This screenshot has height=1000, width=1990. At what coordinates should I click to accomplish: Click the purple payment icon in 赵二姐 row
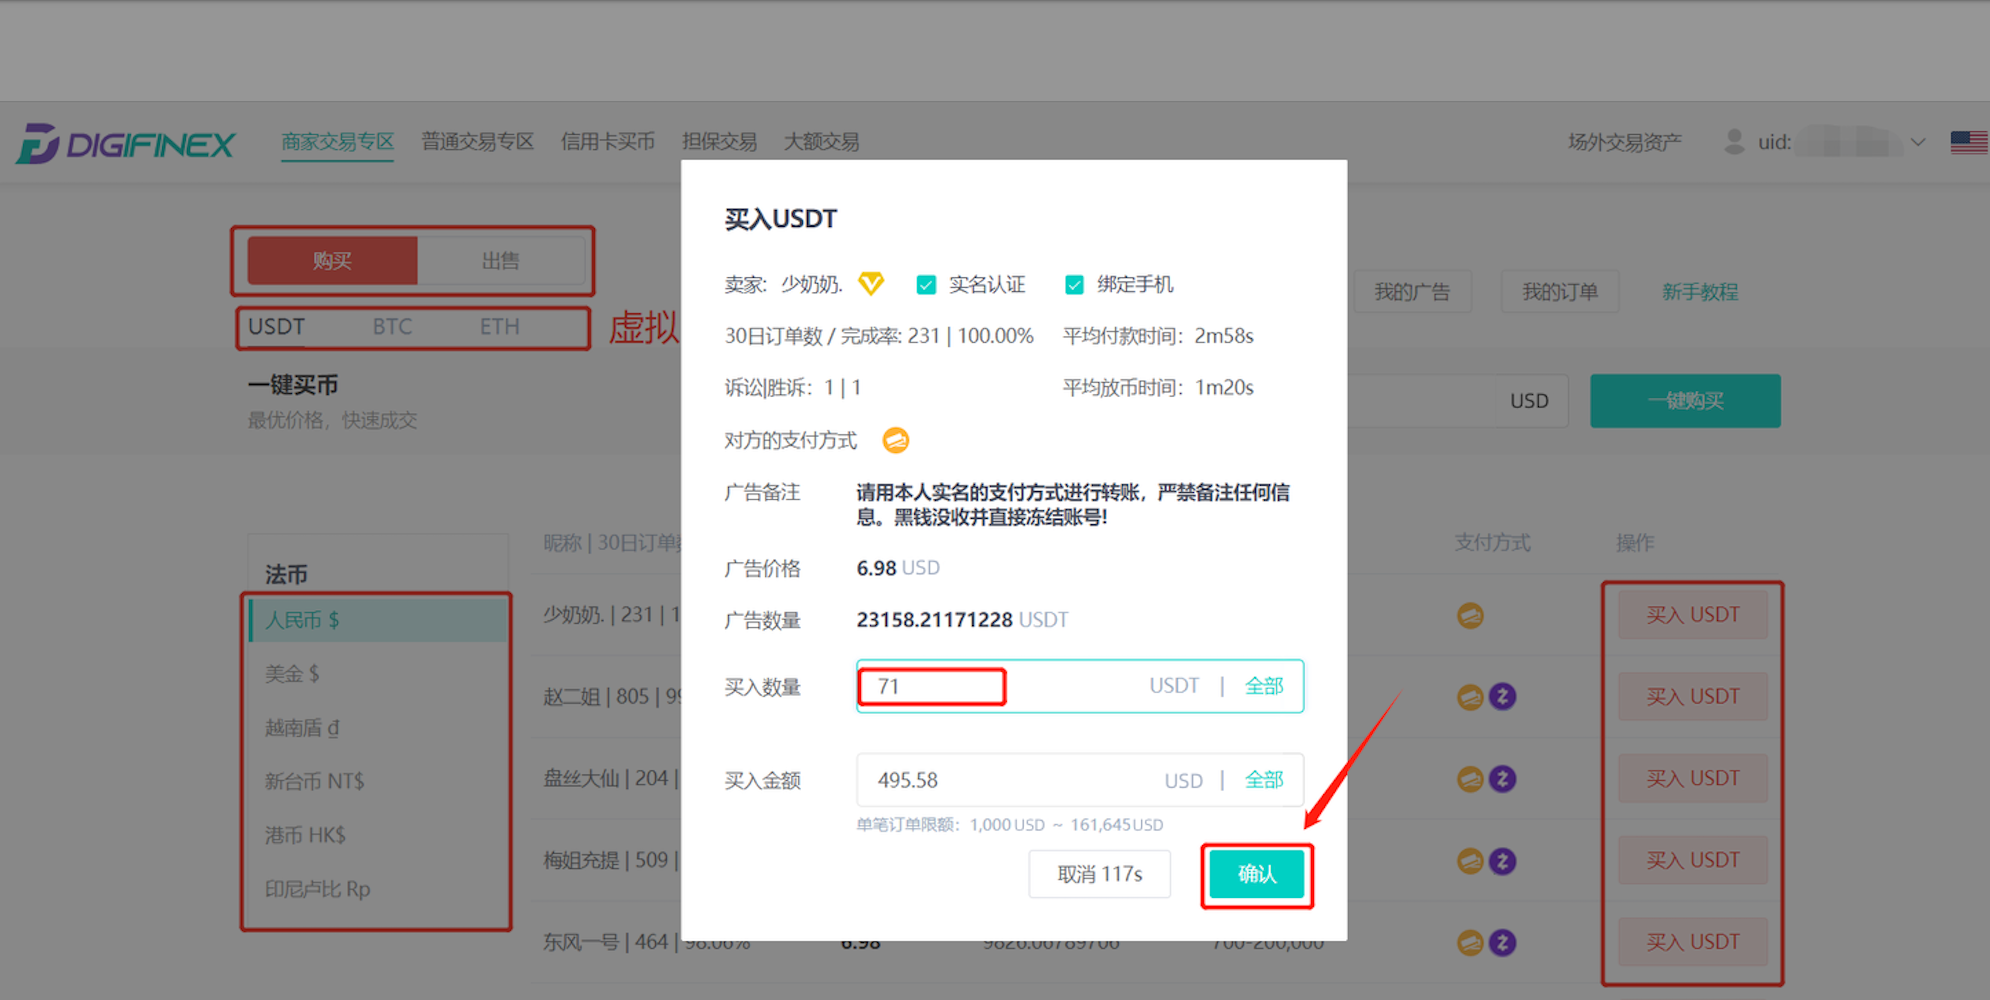(x=1503, y=697)
